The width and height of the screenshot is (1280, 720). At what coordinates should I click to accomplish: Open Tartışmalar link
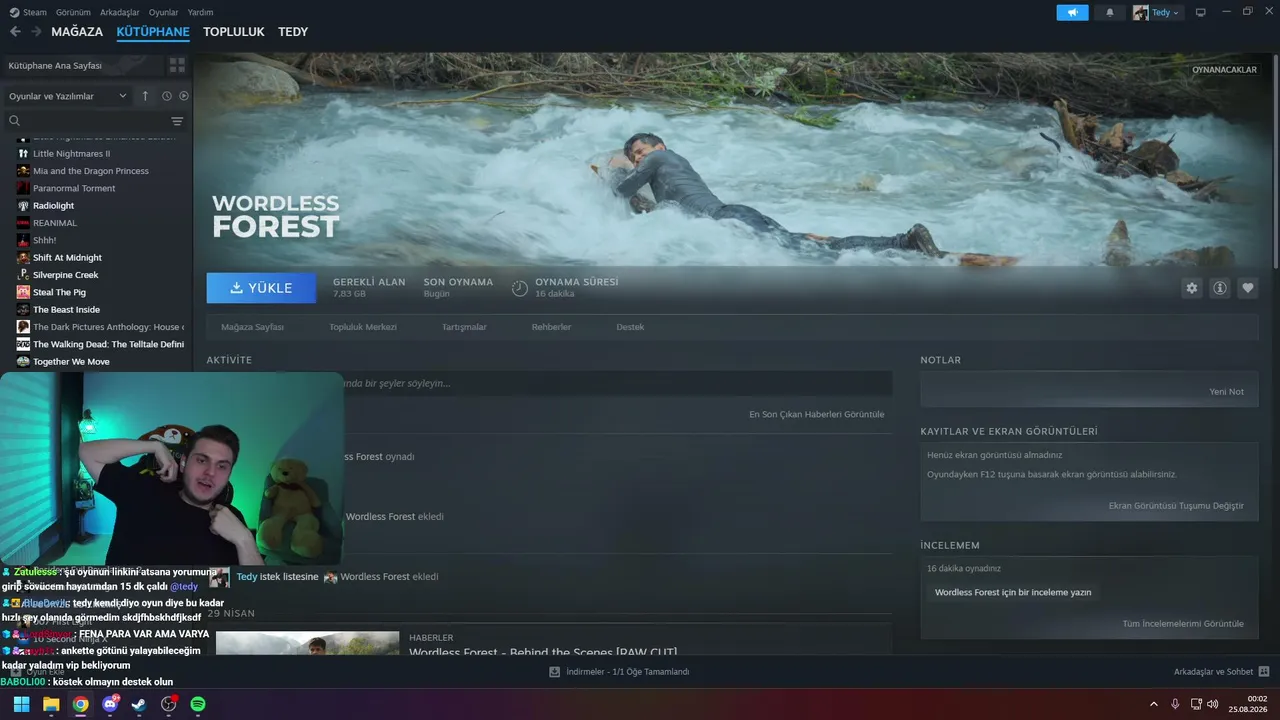464,327
